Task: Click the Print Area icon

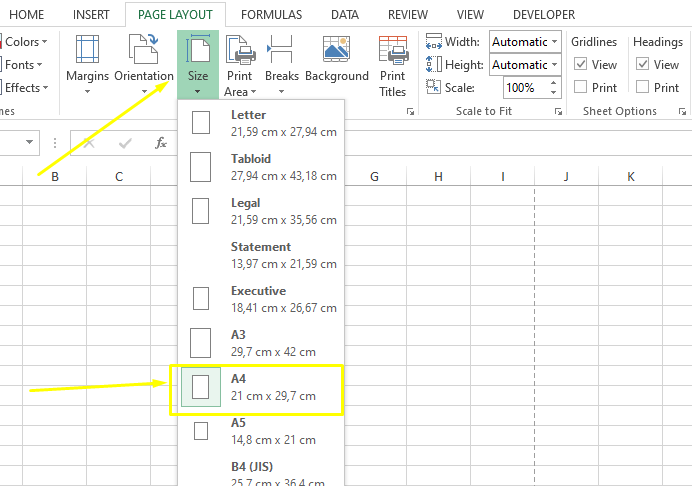Action: coord(241,50)
